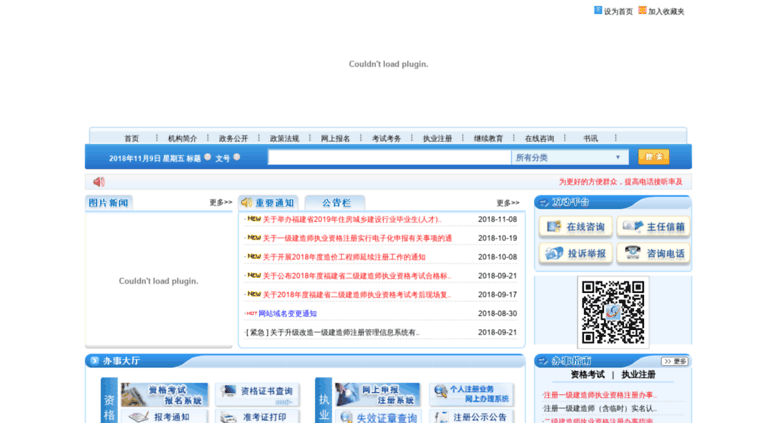
Task: Click the 加入收藏夹 bookmark icon
Action: click(x=642, y=10)
